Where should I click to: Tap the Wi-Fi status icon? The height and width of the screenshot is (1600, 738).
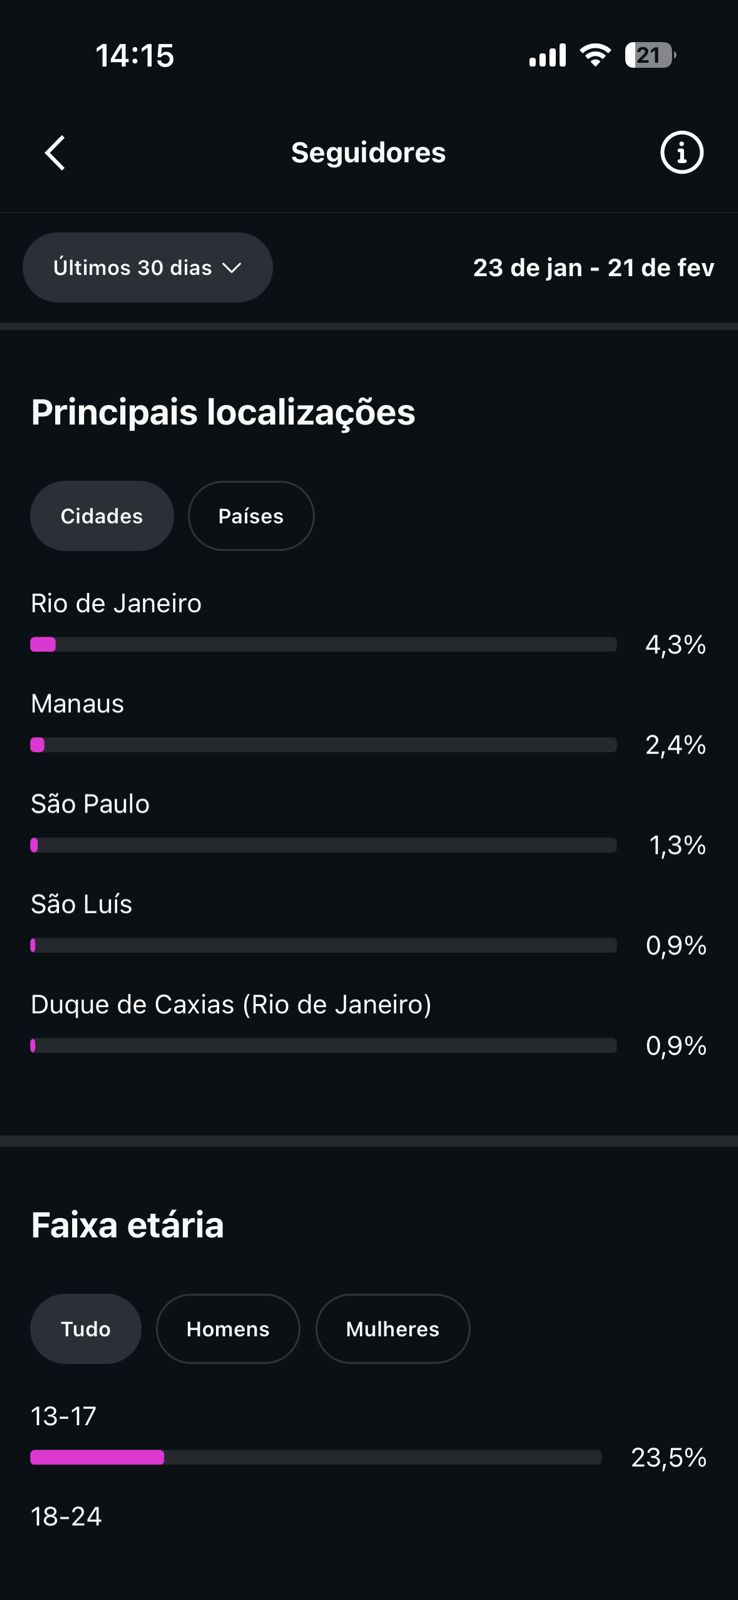pyautogui.click(x=595, y=55)
